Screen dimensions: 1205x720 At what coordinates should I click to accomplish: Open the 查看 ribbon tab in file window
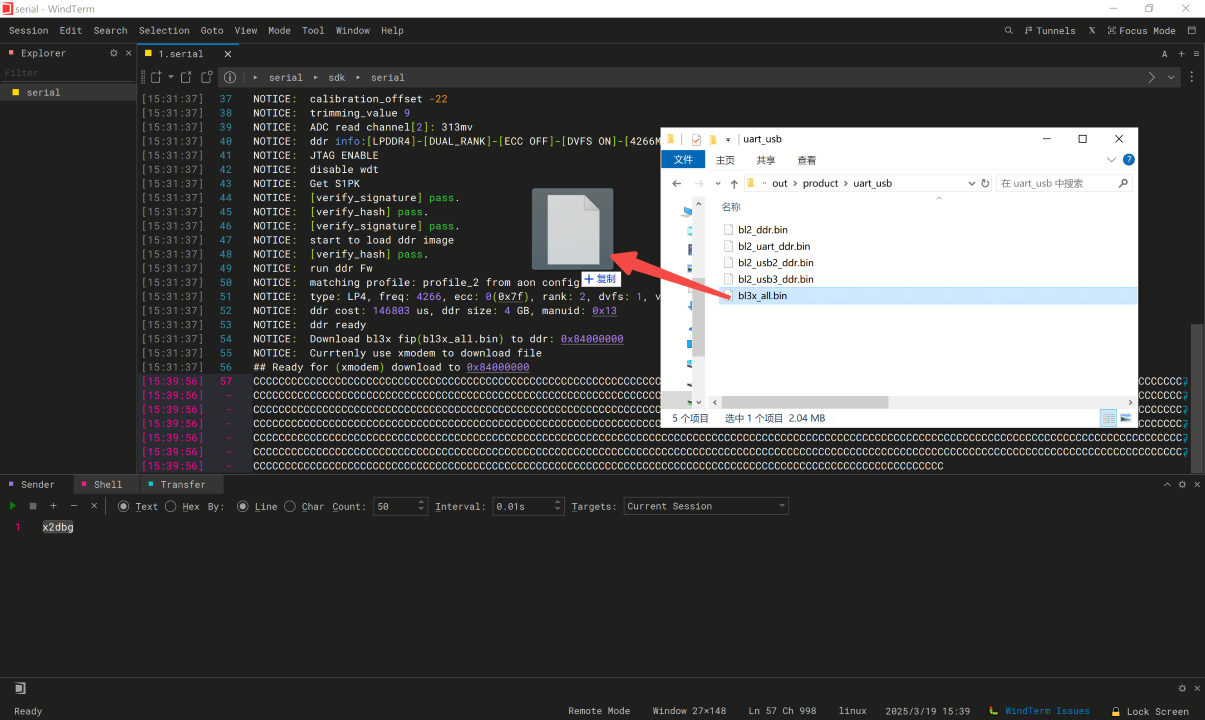click(x=806, y=160)
